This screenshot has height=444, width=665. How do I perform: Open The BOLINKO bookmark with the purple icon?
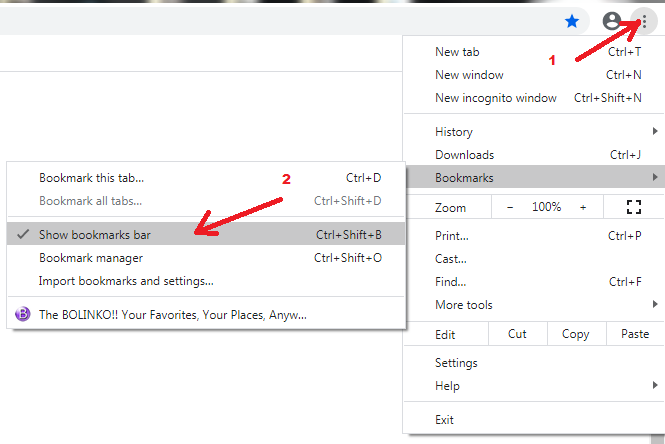point(172,314)
